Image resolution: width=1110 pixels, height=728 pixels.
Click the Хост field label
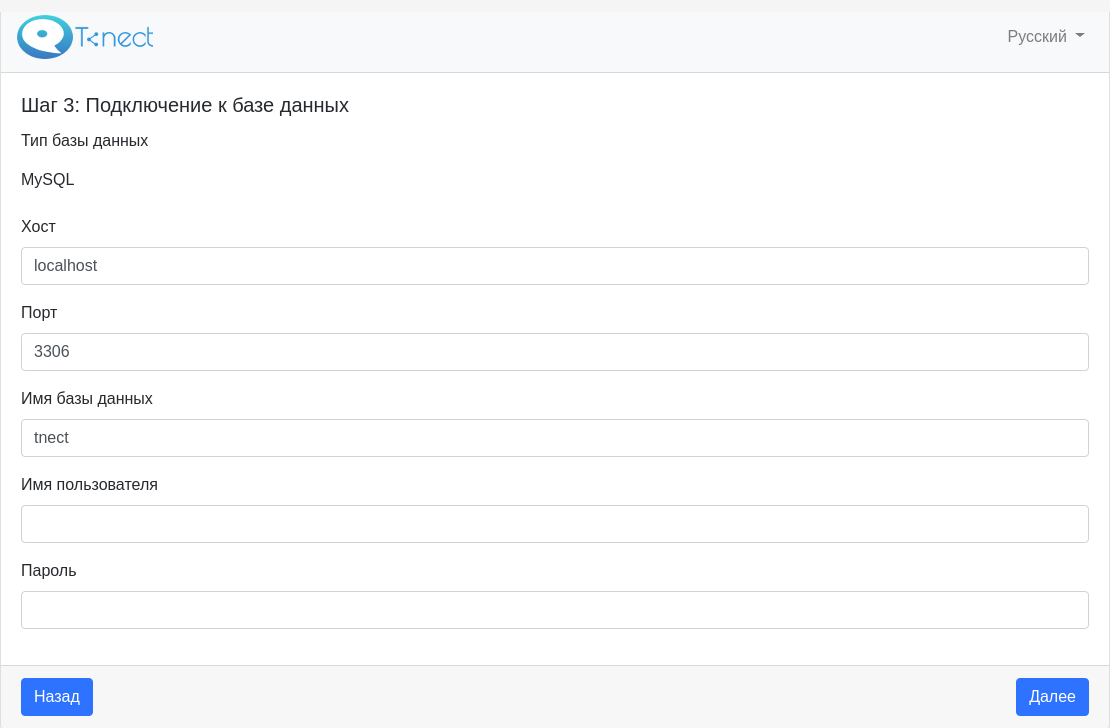coord(38,227)
